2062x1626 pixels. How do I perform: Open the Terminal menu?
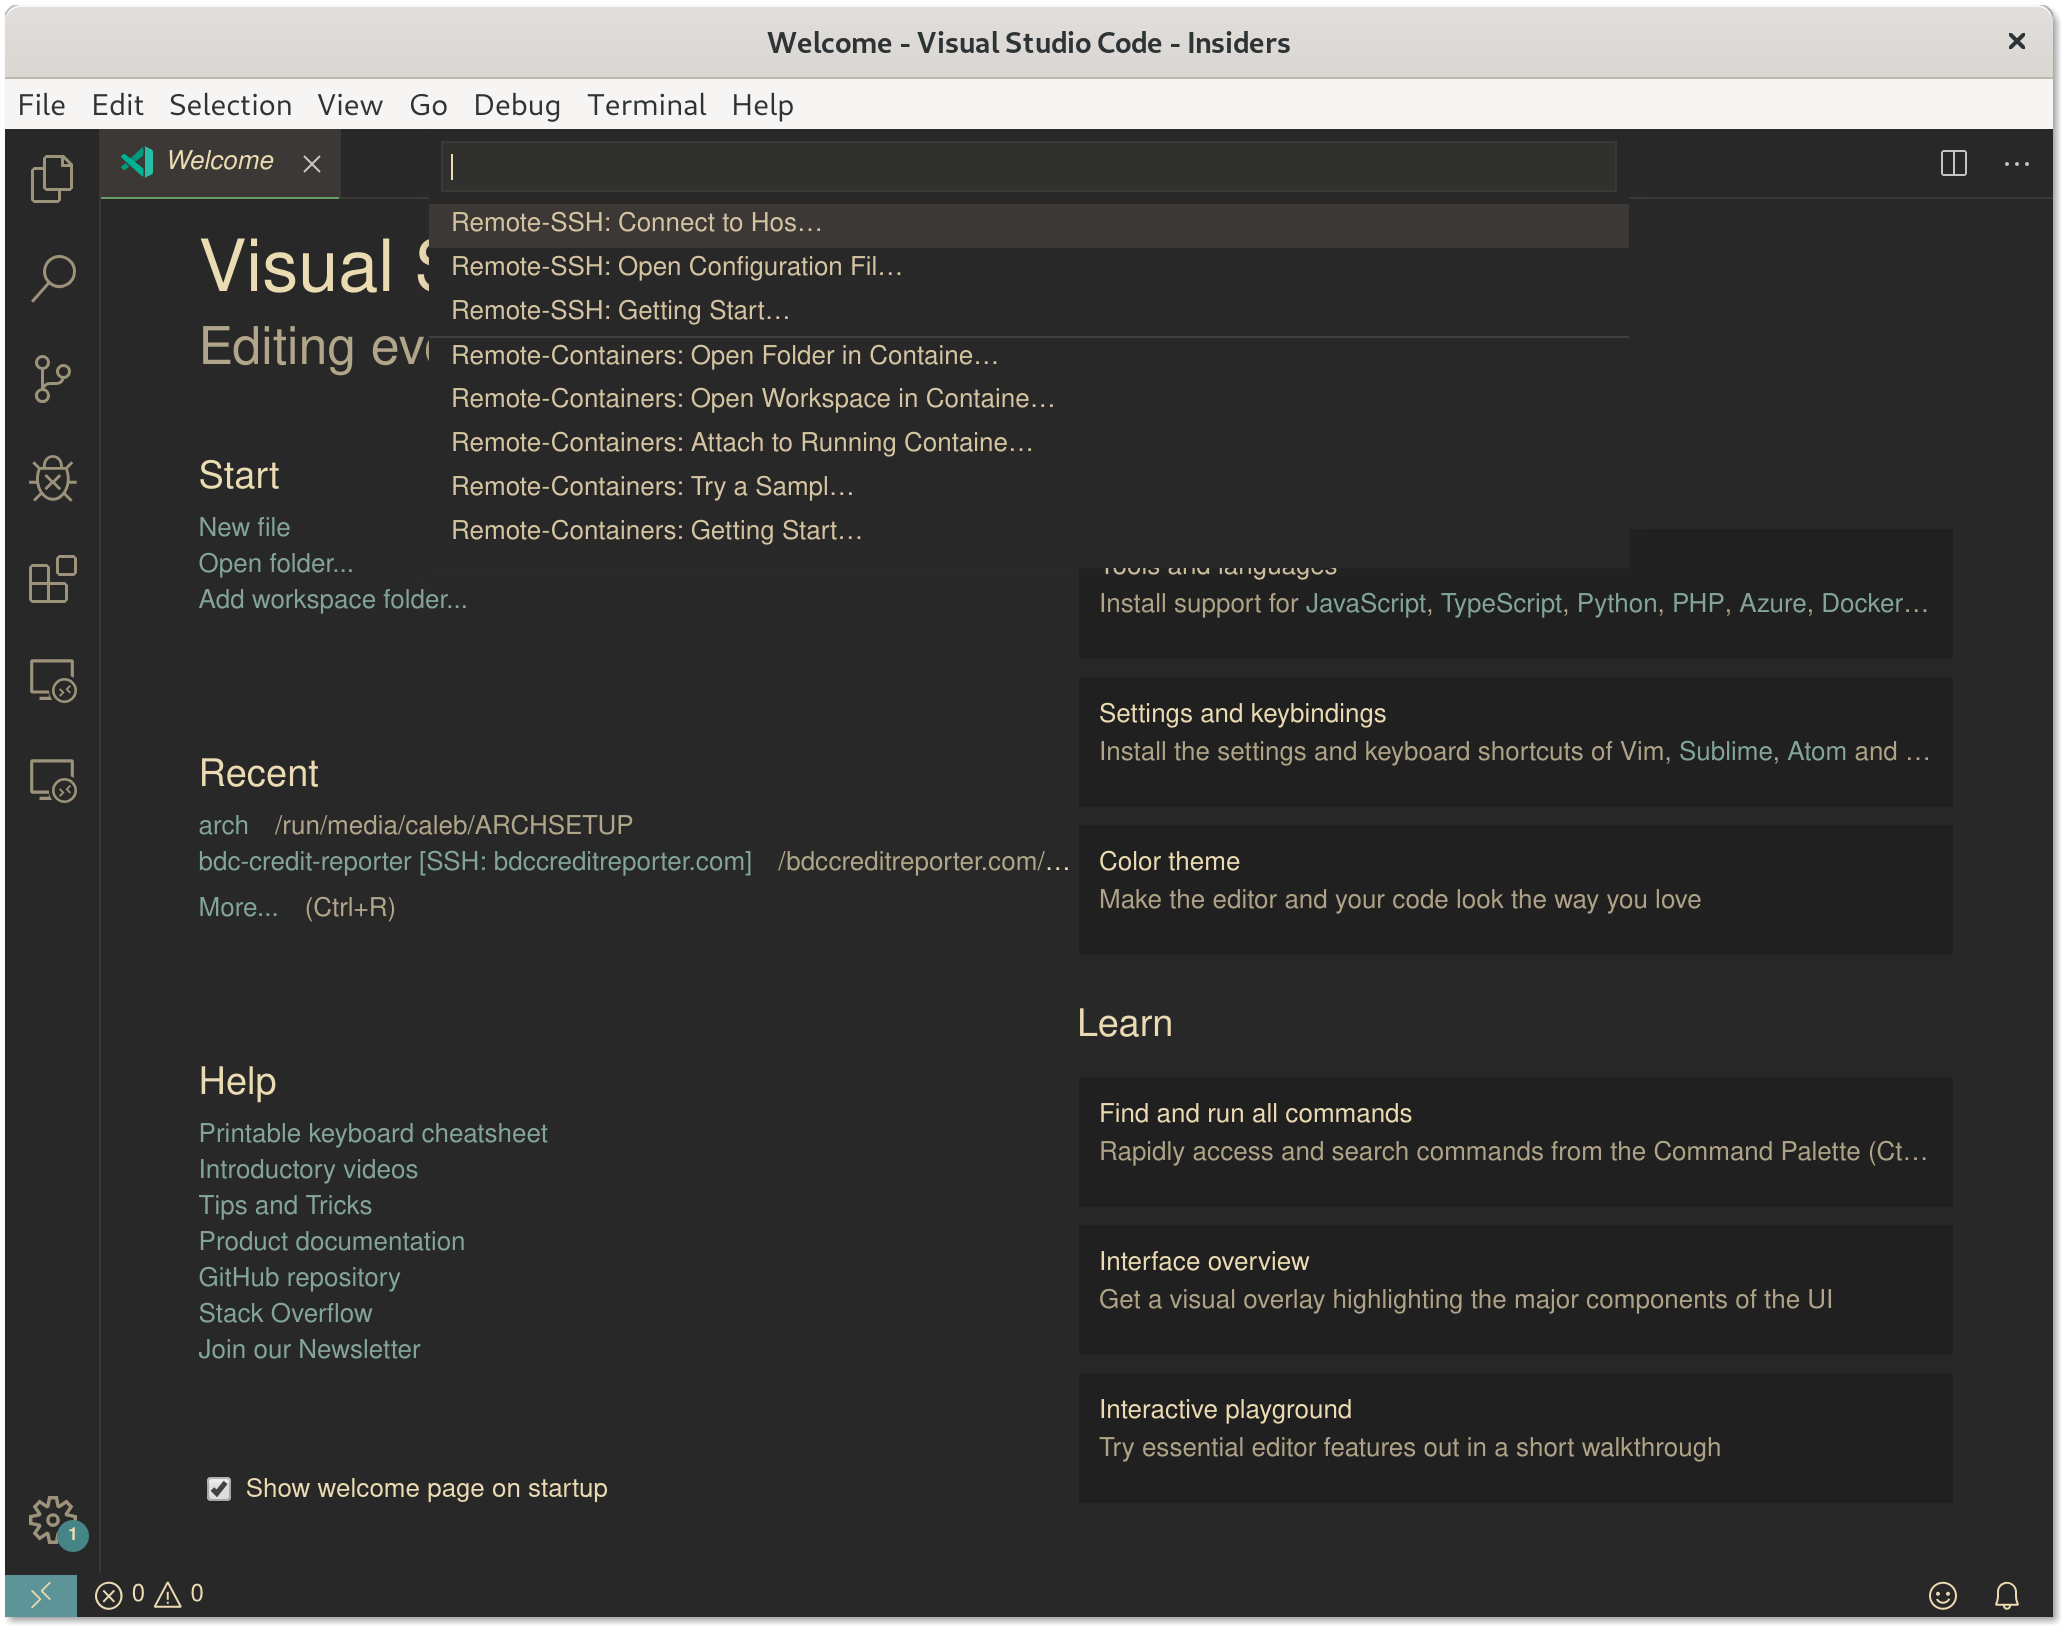(647, 105)
